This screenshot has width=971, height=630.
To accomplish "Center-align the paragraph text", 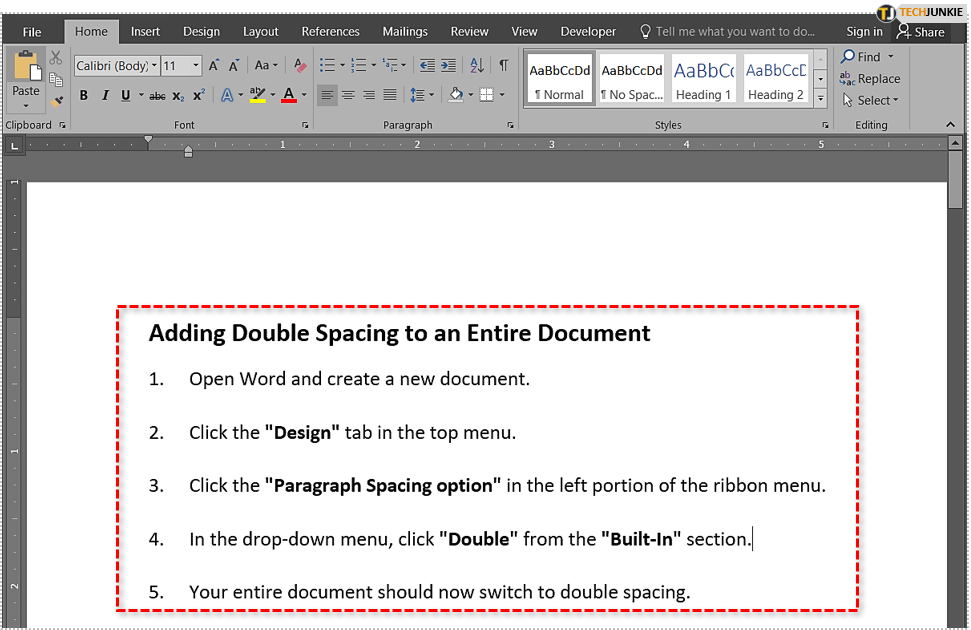I will [348, 96].
